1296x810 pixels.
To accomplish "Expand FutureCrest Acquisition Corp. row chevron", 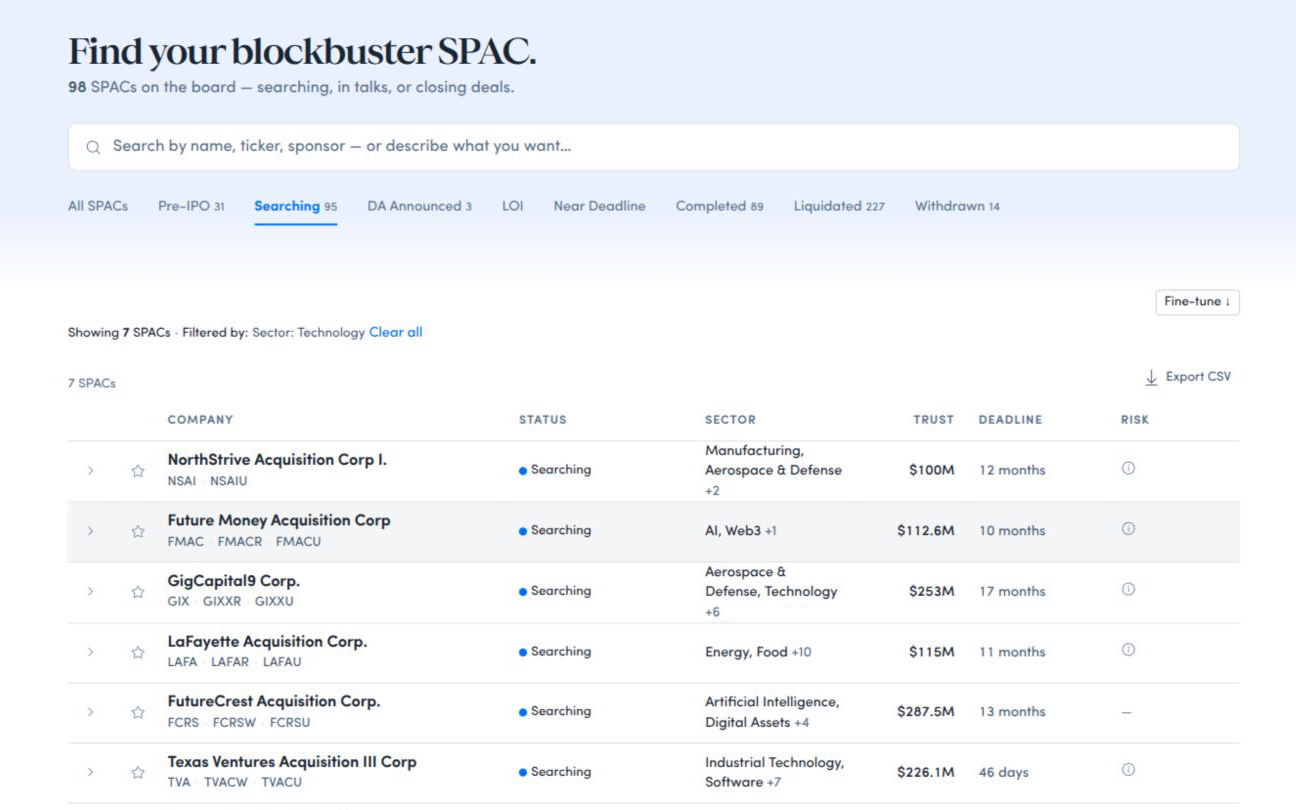I will [90, 712].
